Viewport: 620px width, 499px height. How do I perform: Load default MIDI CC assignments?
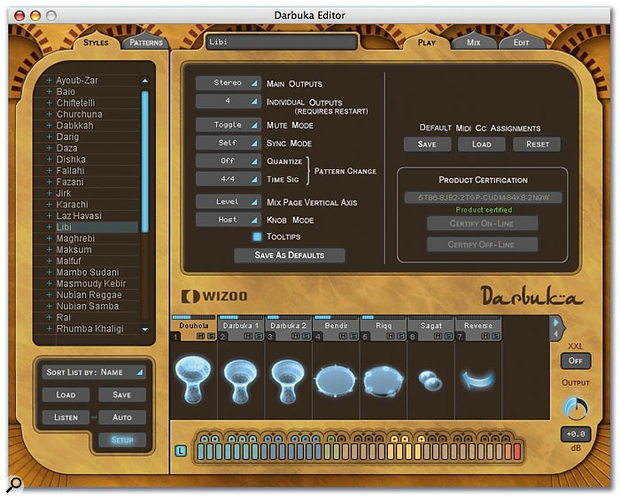(x=481, y=144)
